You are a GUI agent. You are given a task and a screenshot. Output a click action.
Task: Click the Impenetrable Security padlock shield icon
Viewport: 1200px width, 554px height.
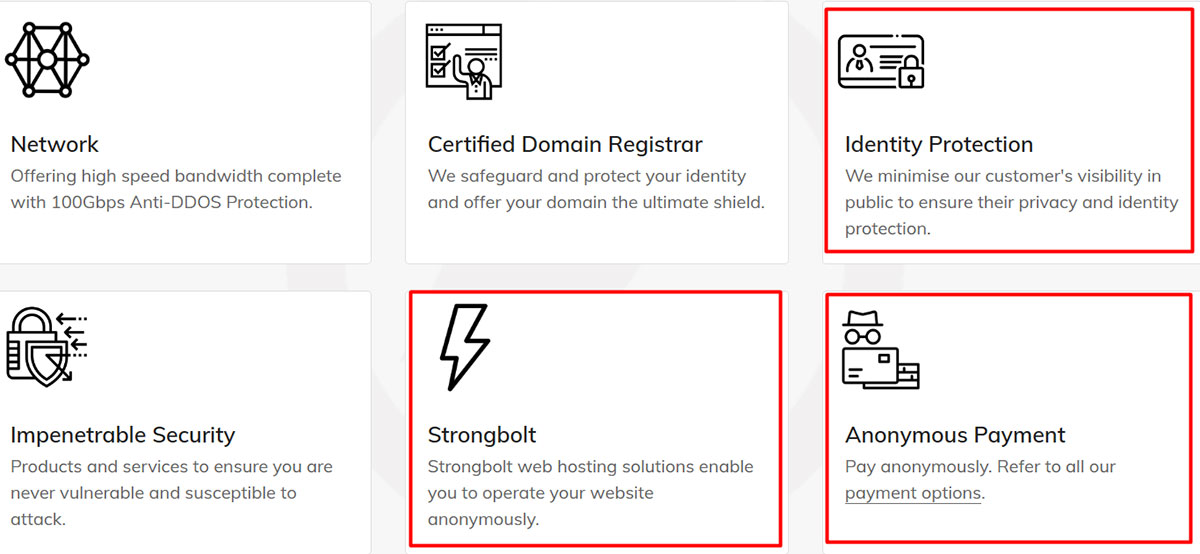coord(47,346)
